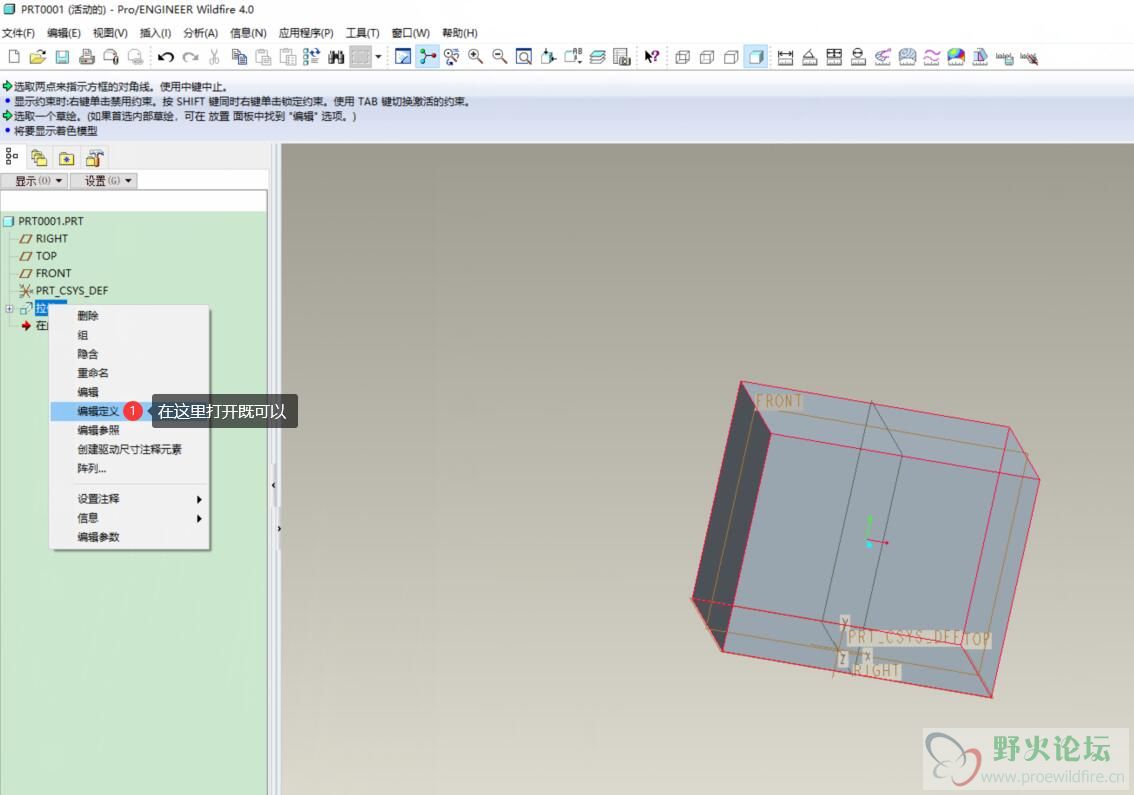Open the 设置 dropdown in model tree
1134x795 pixels.
point(103,180)
